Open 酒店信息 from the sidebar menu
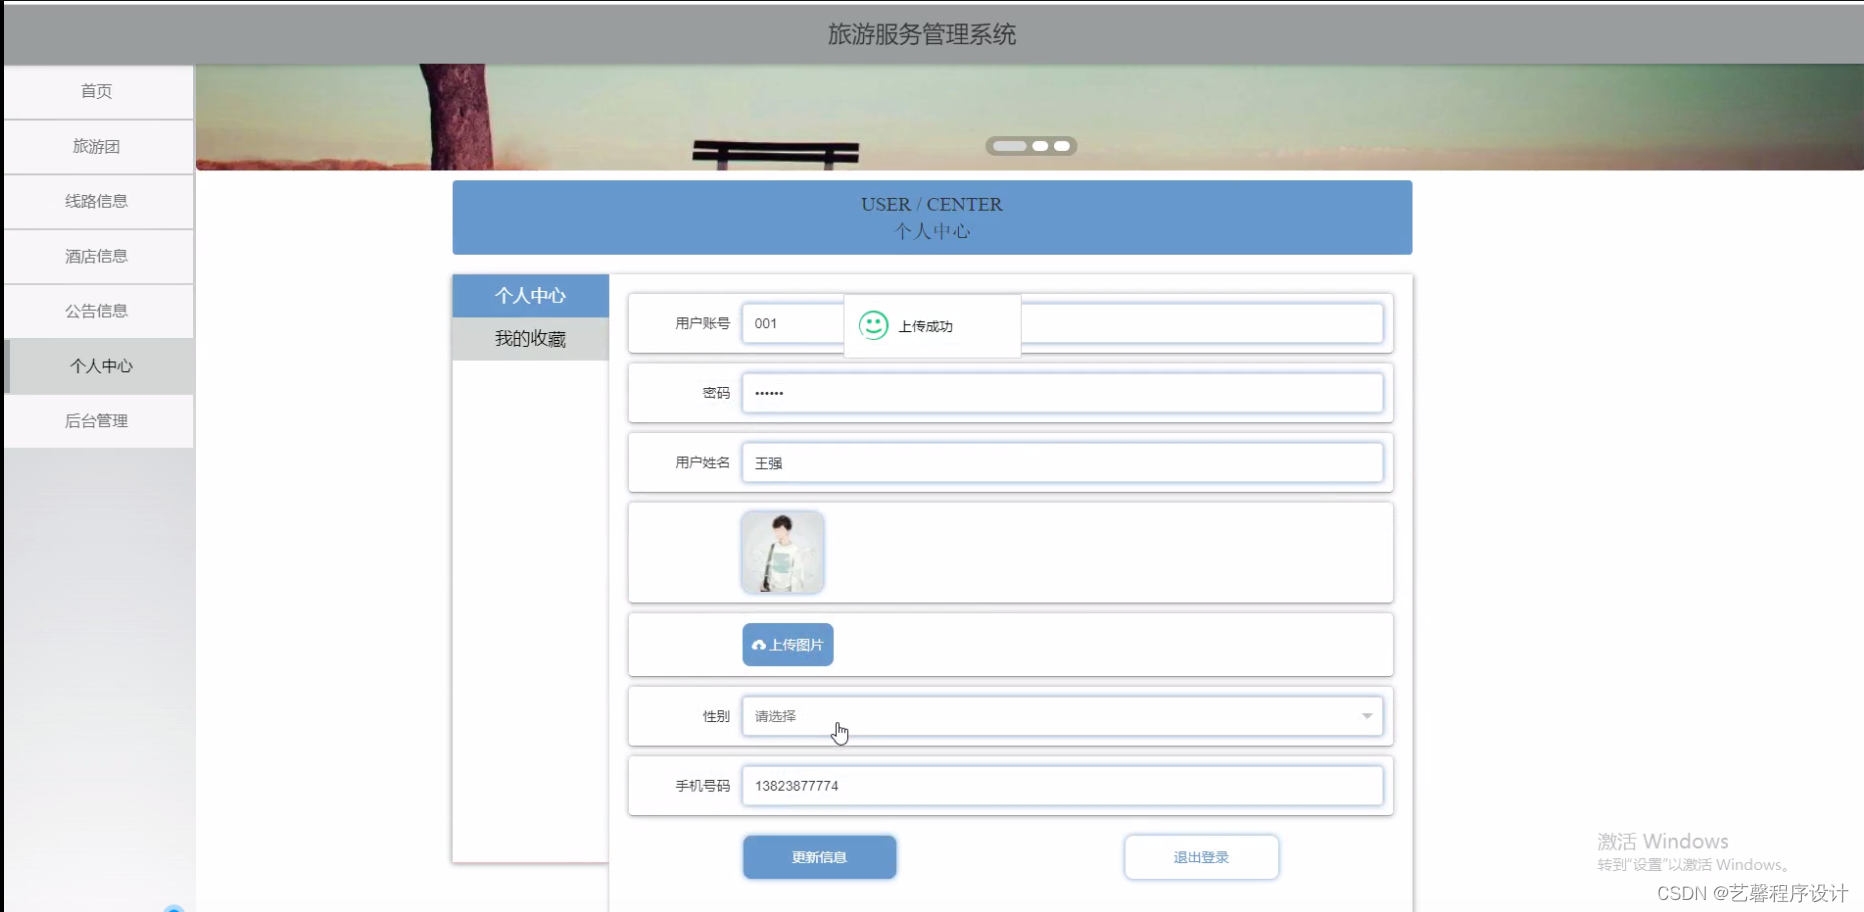The image size is (1864, 912). tap(97, 256)
